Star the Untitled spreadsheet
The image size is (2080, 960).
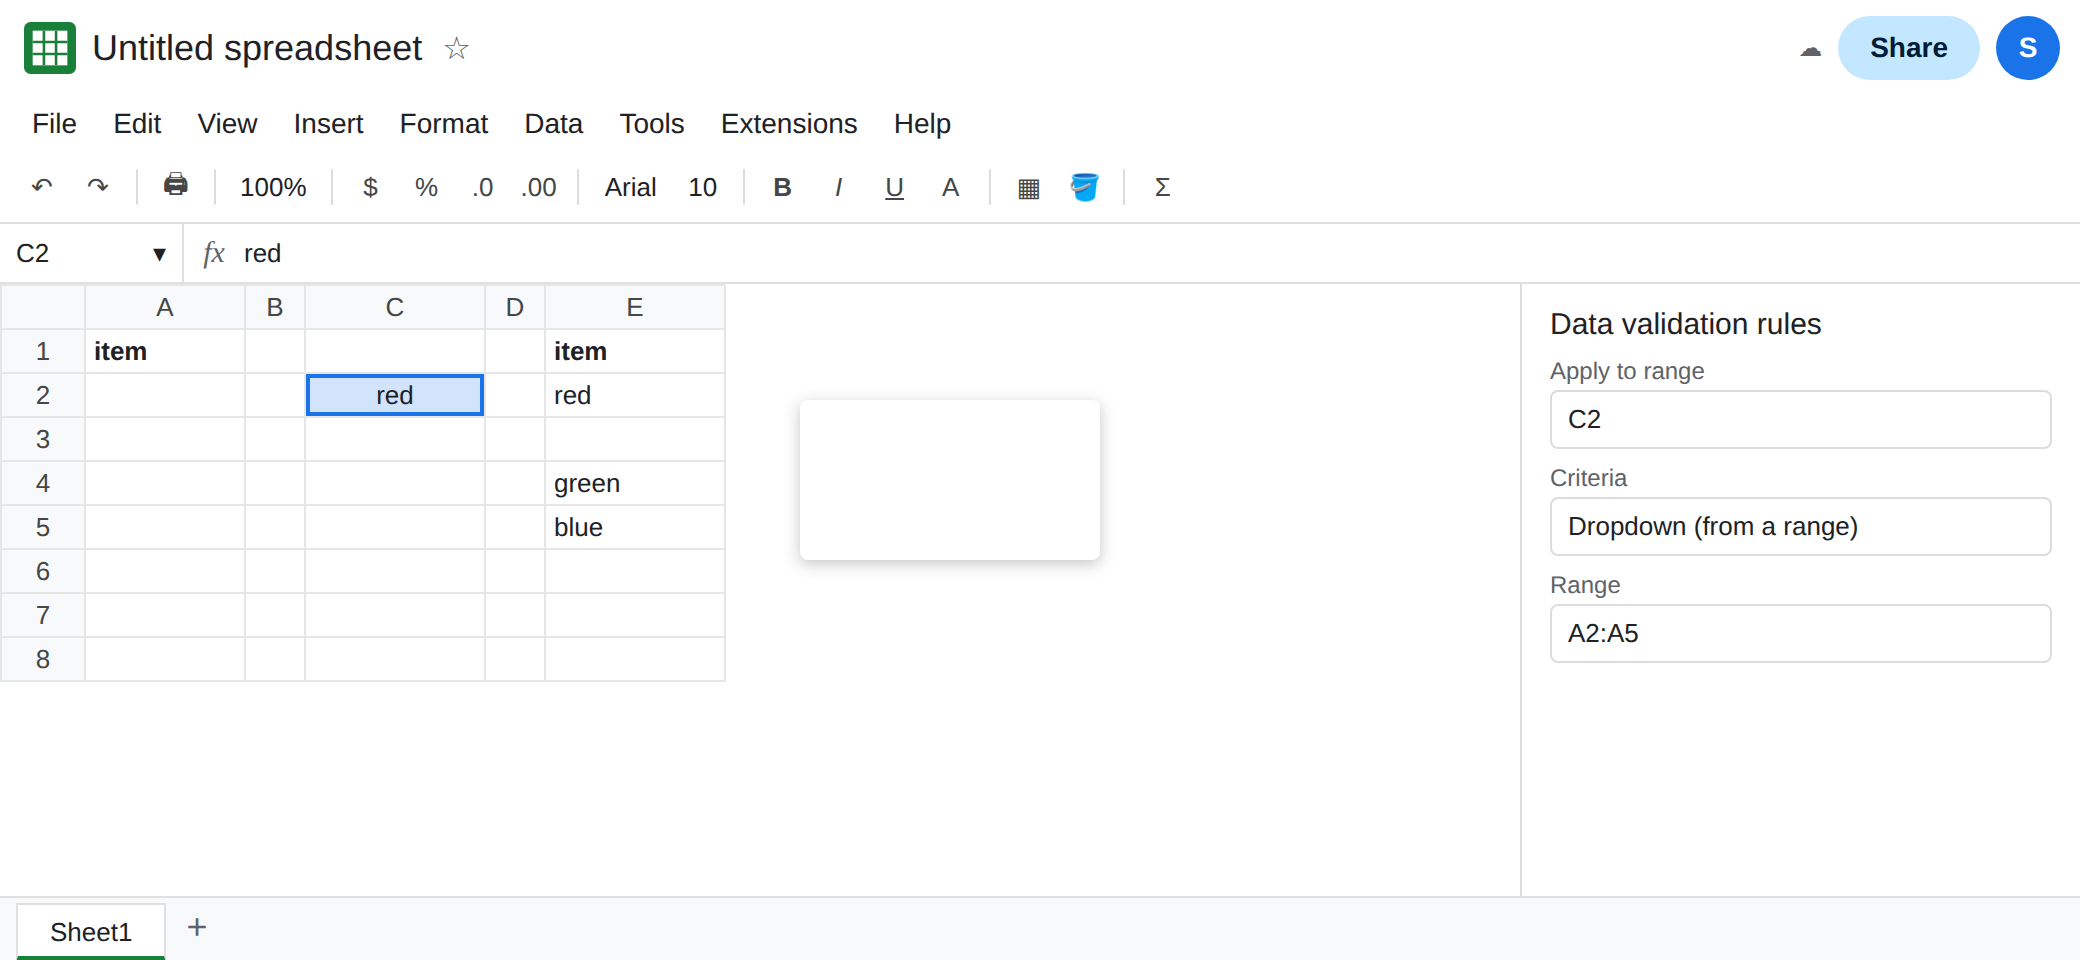[456, 48]
